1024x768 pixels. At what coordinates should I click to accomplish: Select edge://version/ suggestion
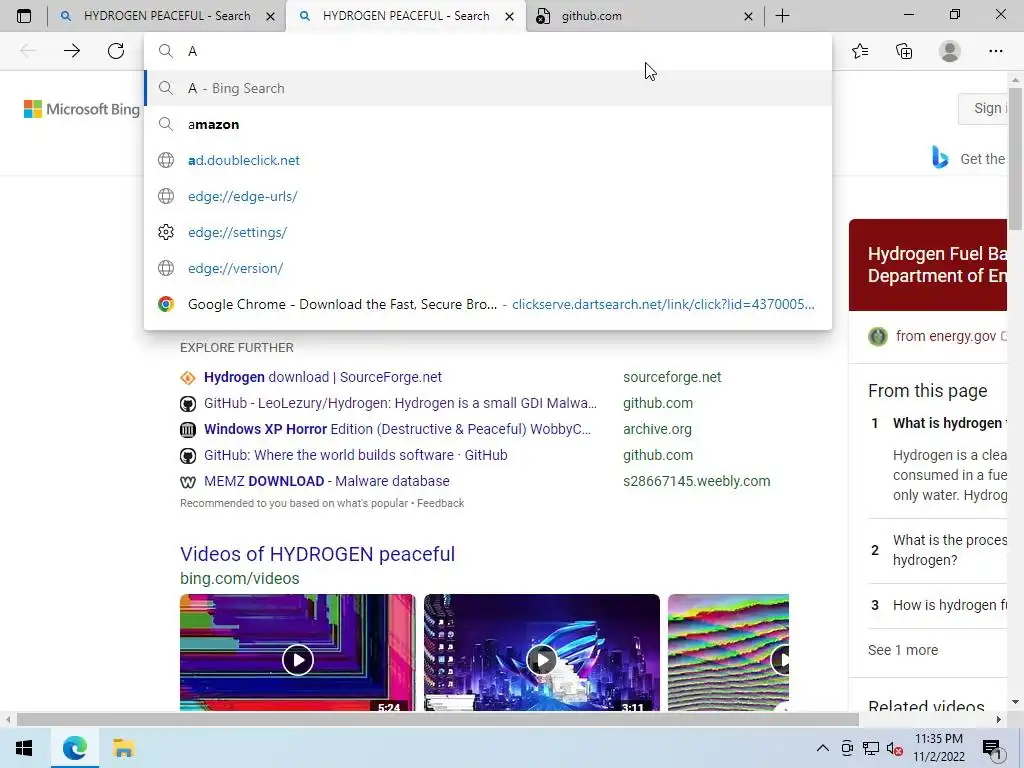(488, 268)
